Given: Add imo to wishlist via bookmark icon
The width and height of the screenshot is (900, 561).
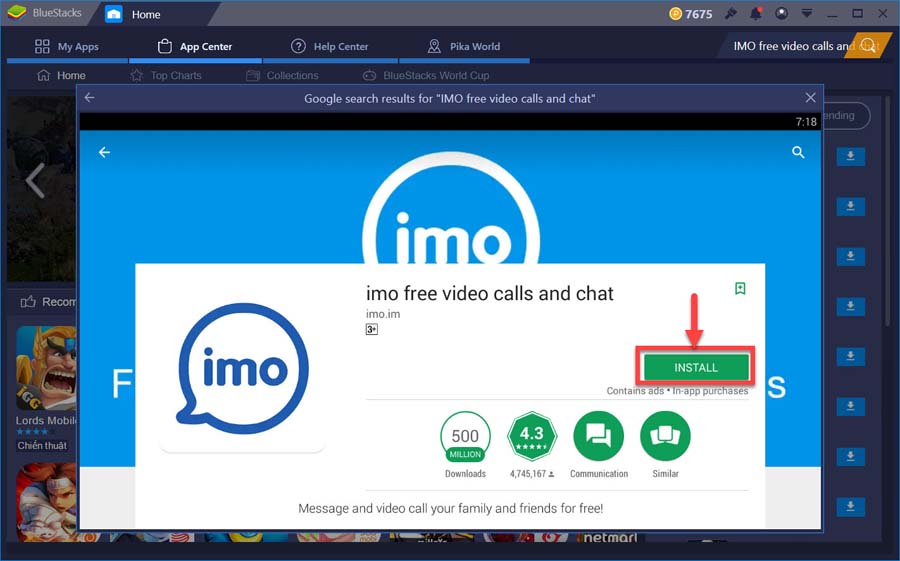Looking at the screenshot, I should [740, 288].
